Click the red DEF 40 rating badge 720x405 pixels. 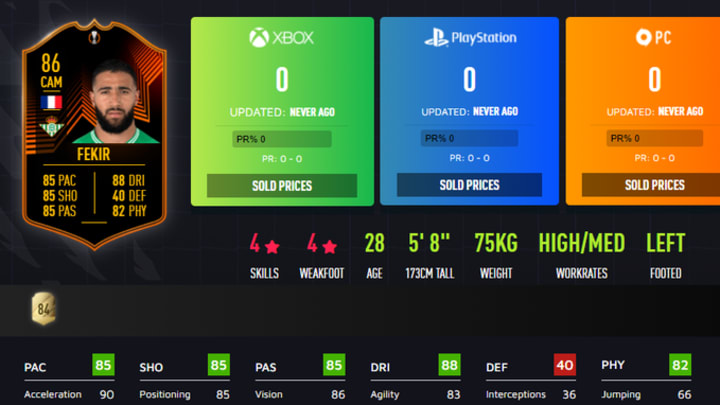pos(565,365)
